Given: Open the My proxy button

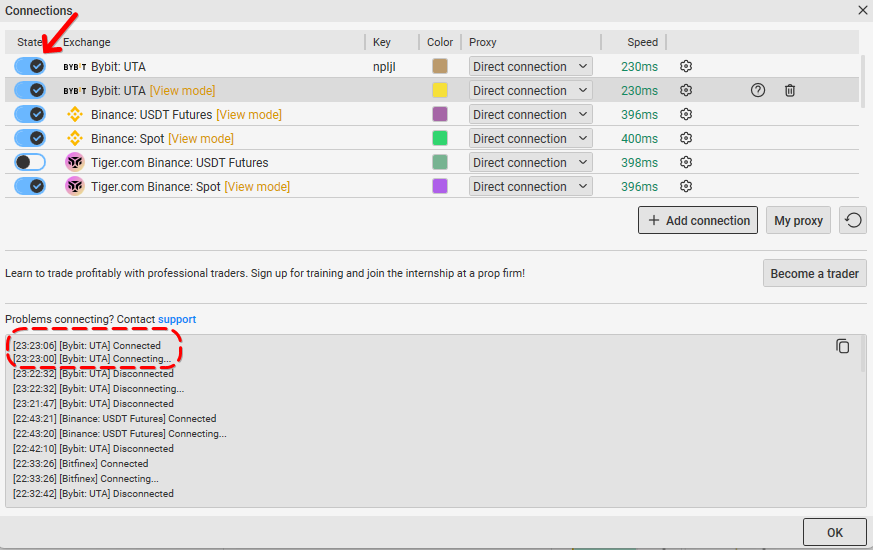Looking at the screenshot, I should tap(798, 220).
